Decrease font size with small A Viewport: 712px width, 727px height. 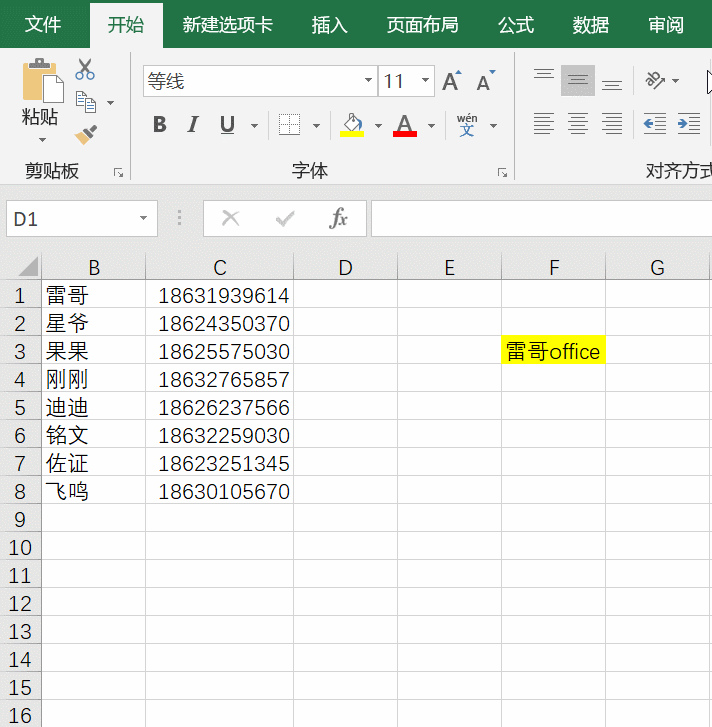click(x=486, y=81)
